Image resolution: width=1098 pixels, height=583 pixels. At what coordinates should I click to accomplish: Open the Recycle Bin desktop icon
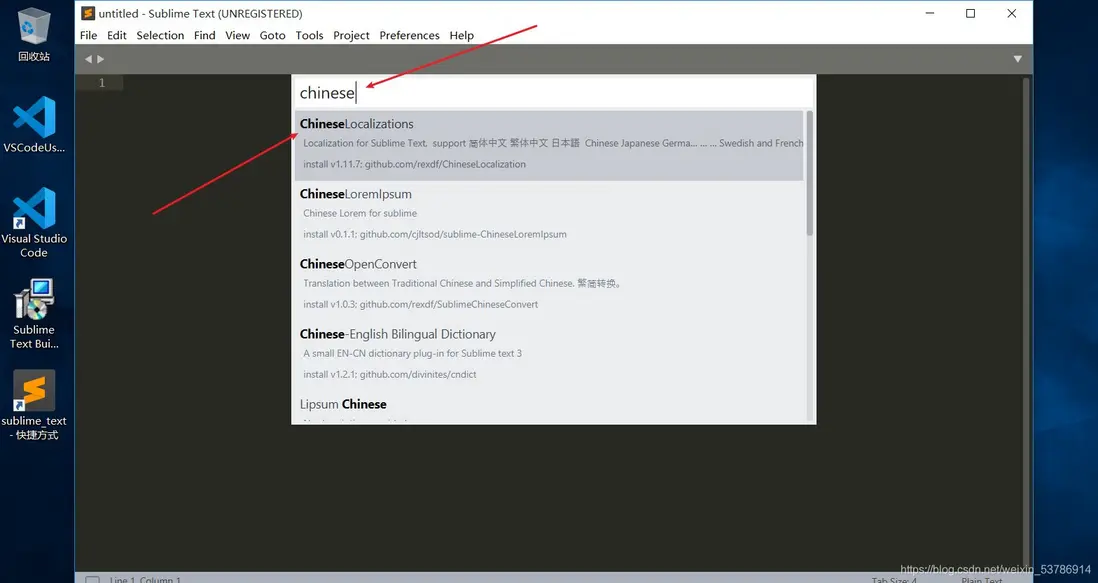tap(34, 35)
